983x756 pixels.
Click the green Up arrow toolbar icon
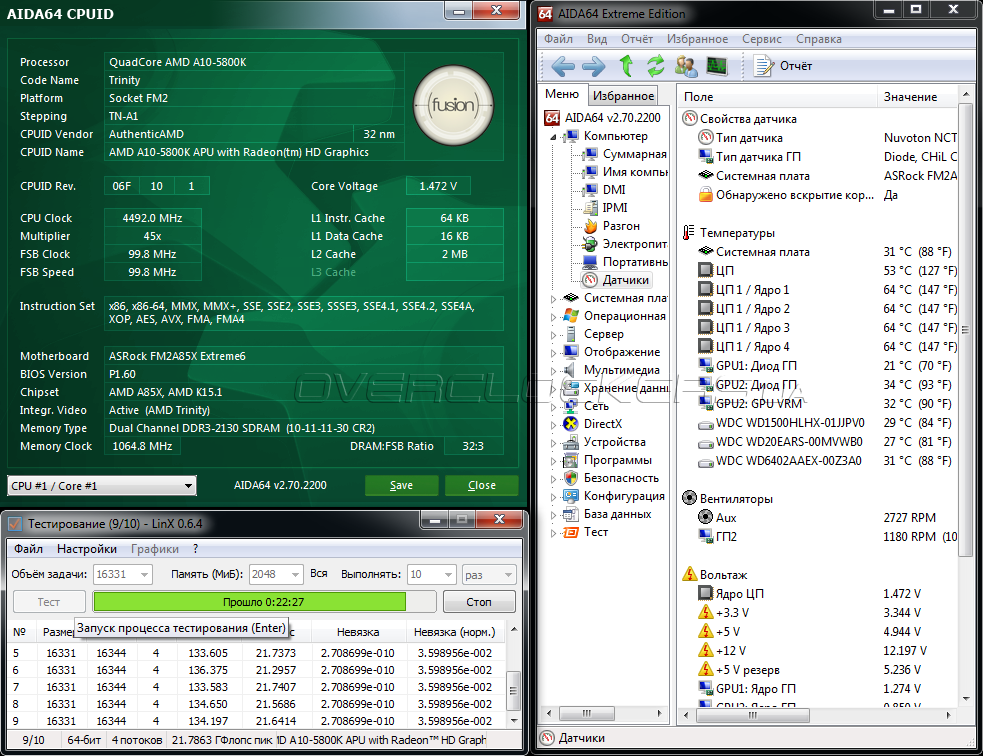pos(626,66)
